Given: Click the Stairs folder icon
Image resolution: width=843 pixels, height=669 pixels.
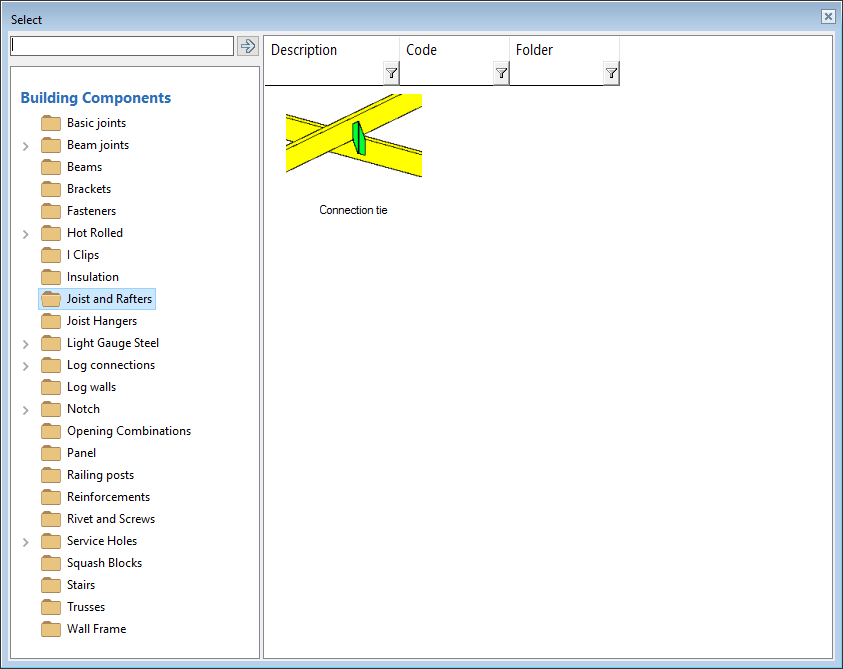Looking at the screenshot, I should tap(51, 585).
